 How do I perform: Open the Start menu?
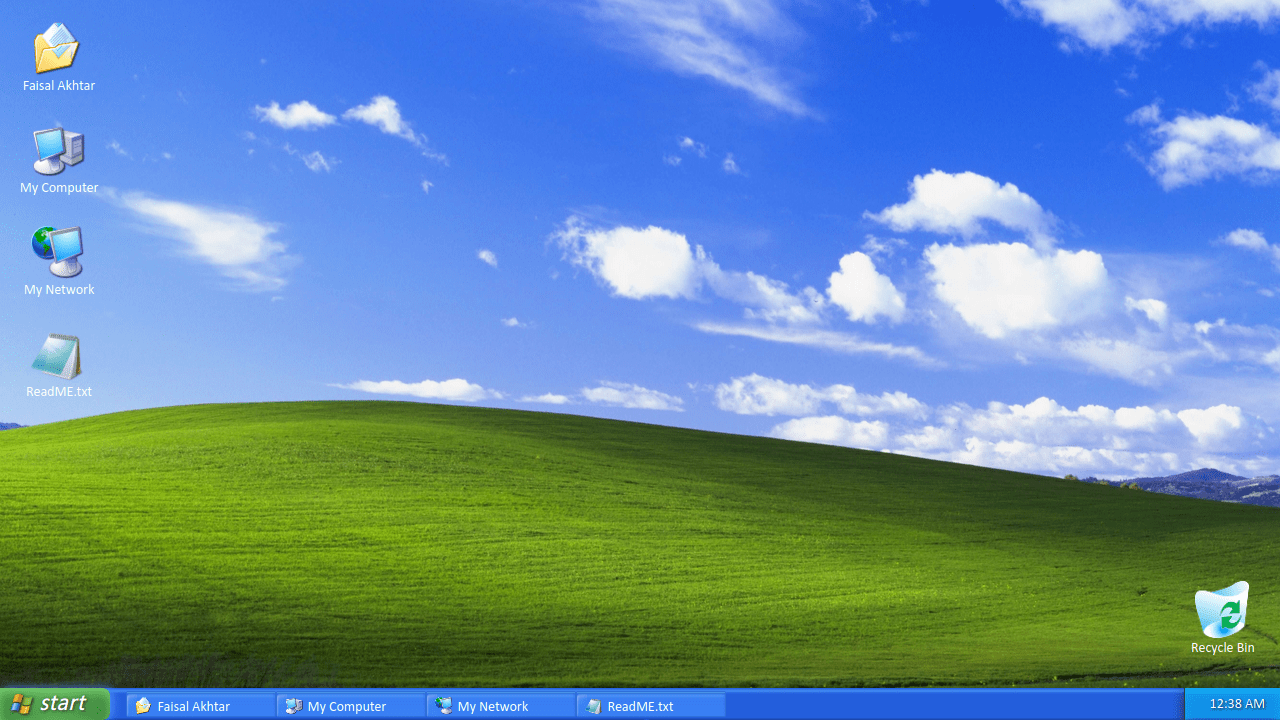(54, 704)
